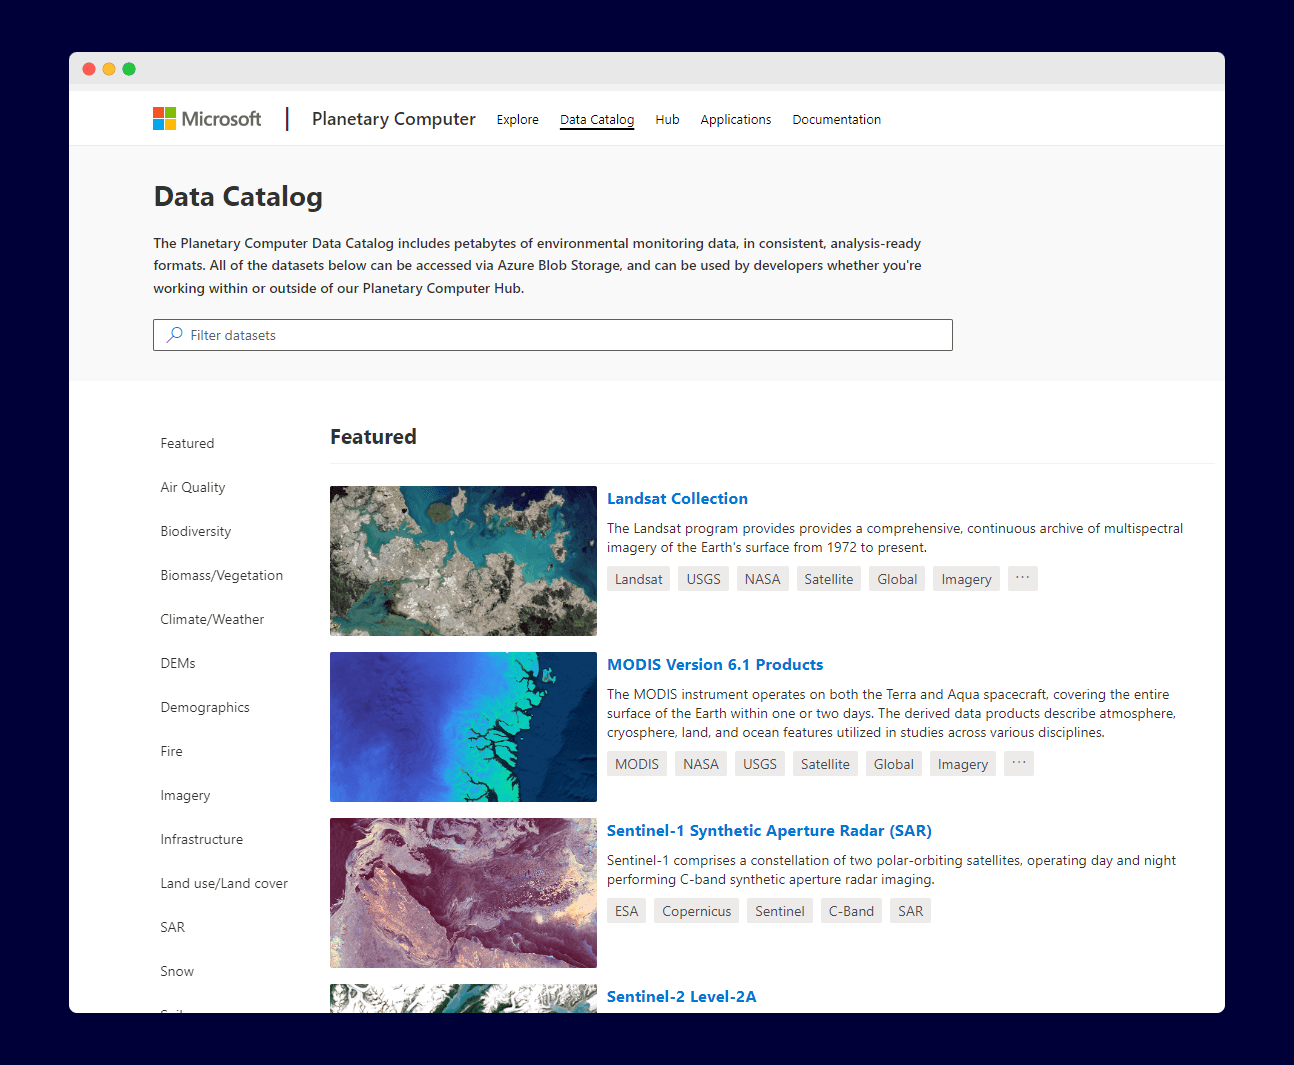Viewport: 1294px width, 1065px height.
Task: Click the Copernicus tag under Sentinel-1
Action: [696, 910]
